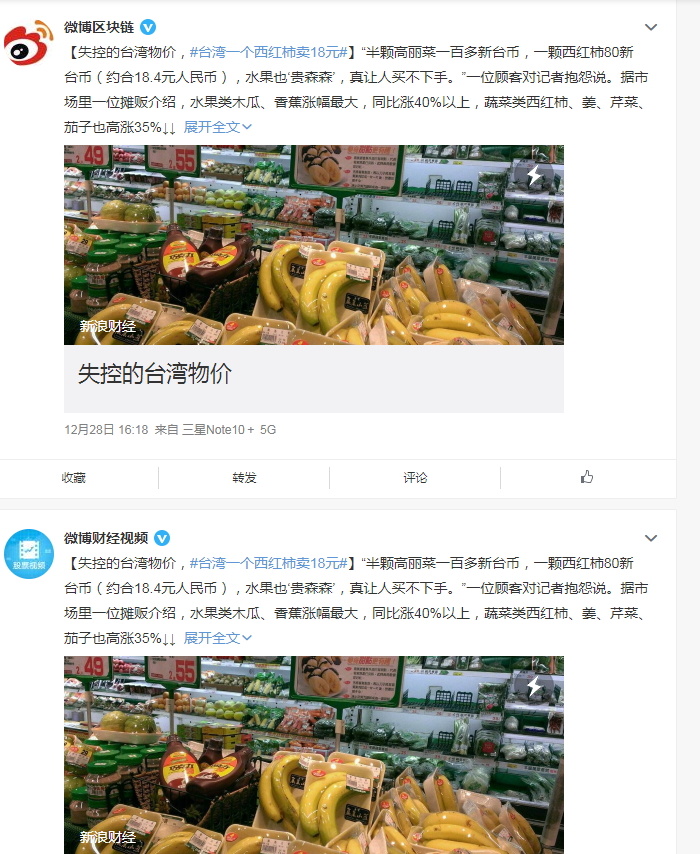Viewport: 700px width, 854px height.
Task: Select 转发 to repost the first post
Action: 244,478
